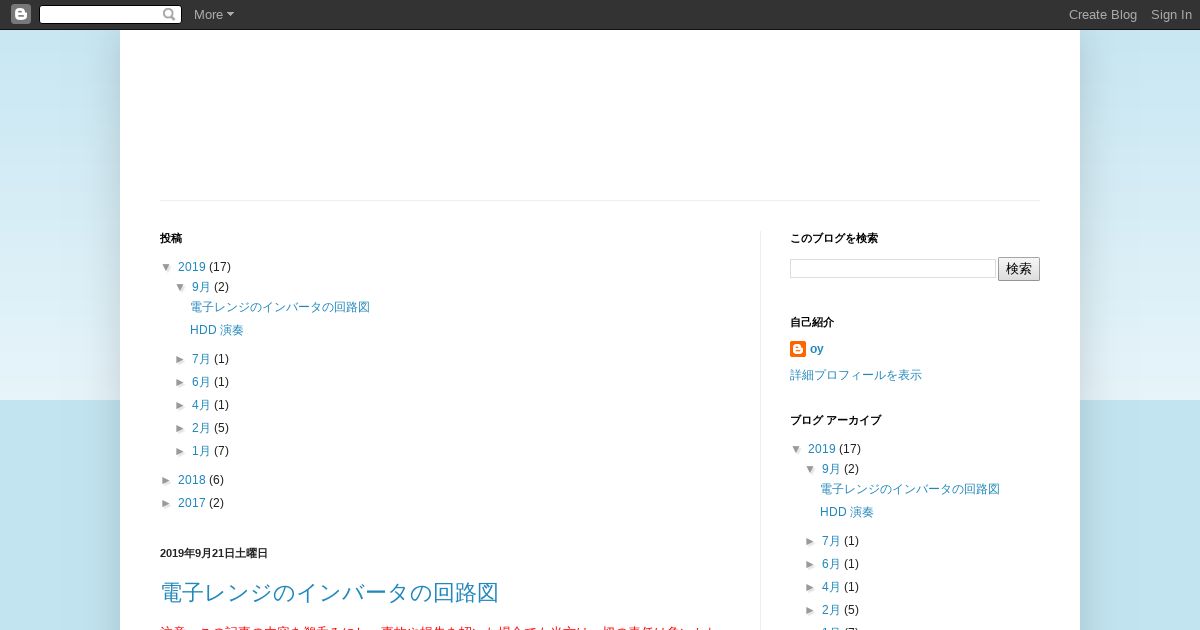Click the Blogger logo icon in navbar

tap(21, 14)
